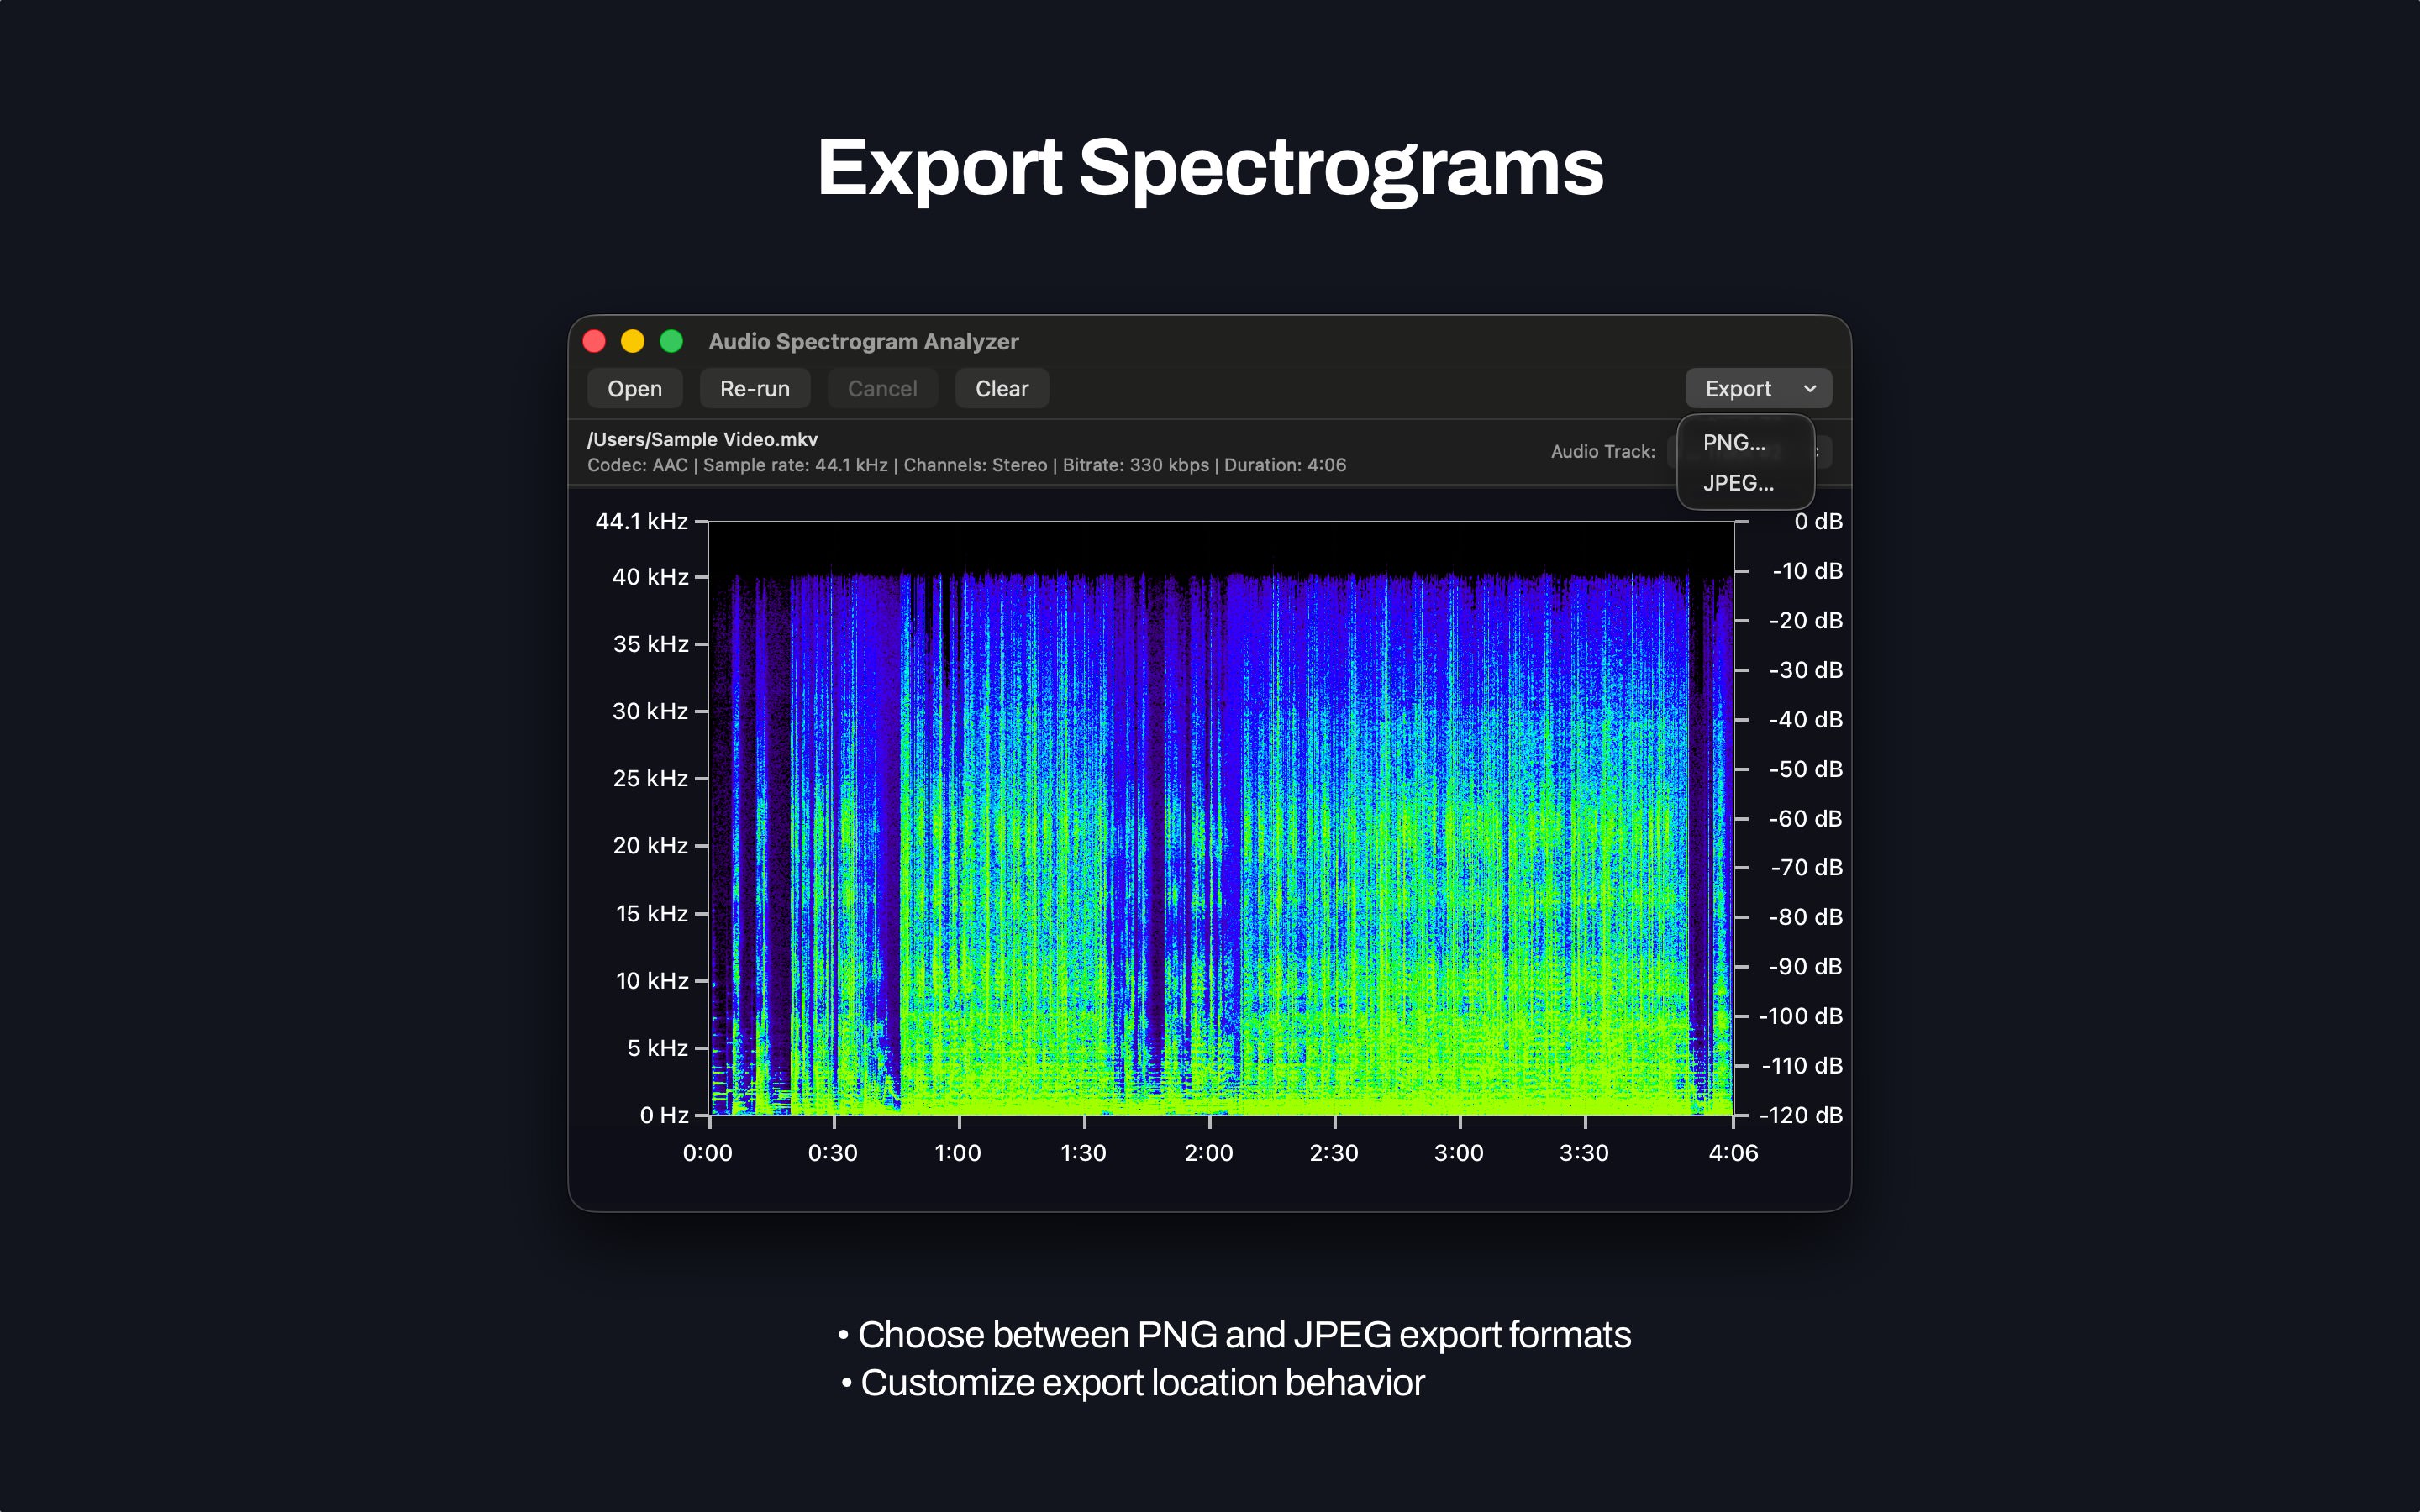Click the -50 dB scale label
The width and height of the screenshot is (2420, 1512).
coord(1805,769)
